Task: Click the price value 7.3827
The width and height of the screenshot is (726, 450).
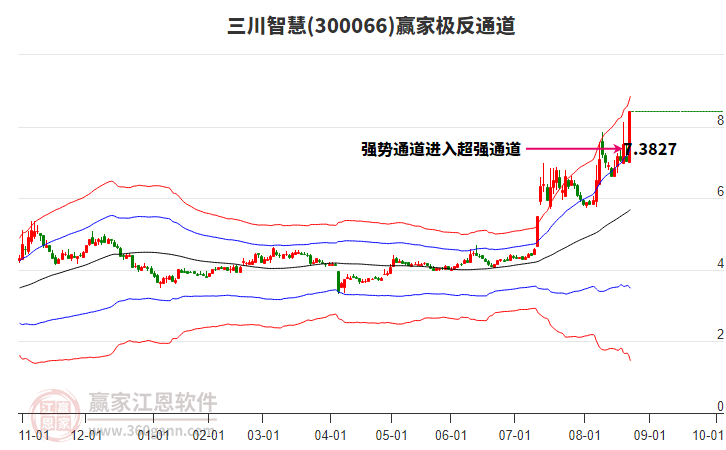Action: pos(650,149)
